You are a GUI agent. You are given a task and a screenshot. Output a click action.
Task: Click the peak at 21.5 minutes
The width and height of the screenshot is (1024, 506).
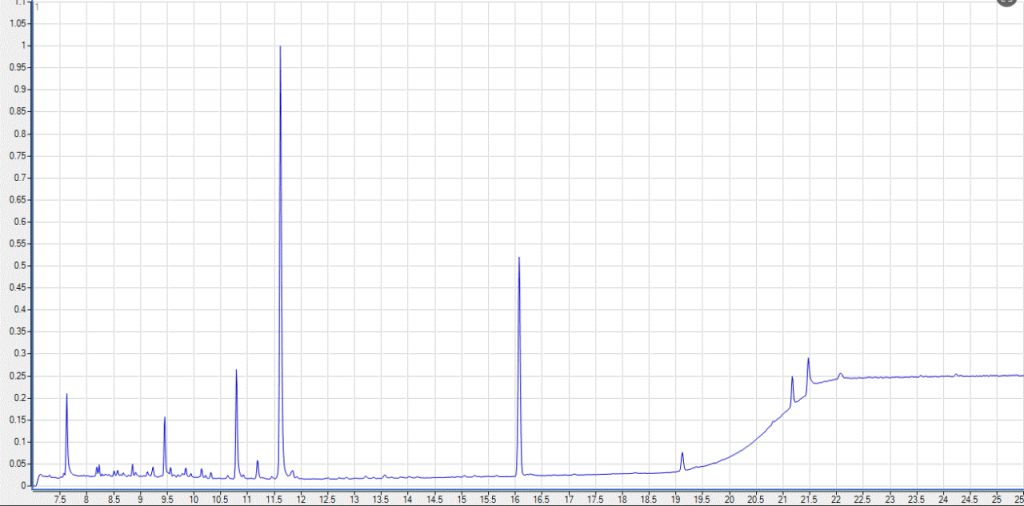(808, 359)
